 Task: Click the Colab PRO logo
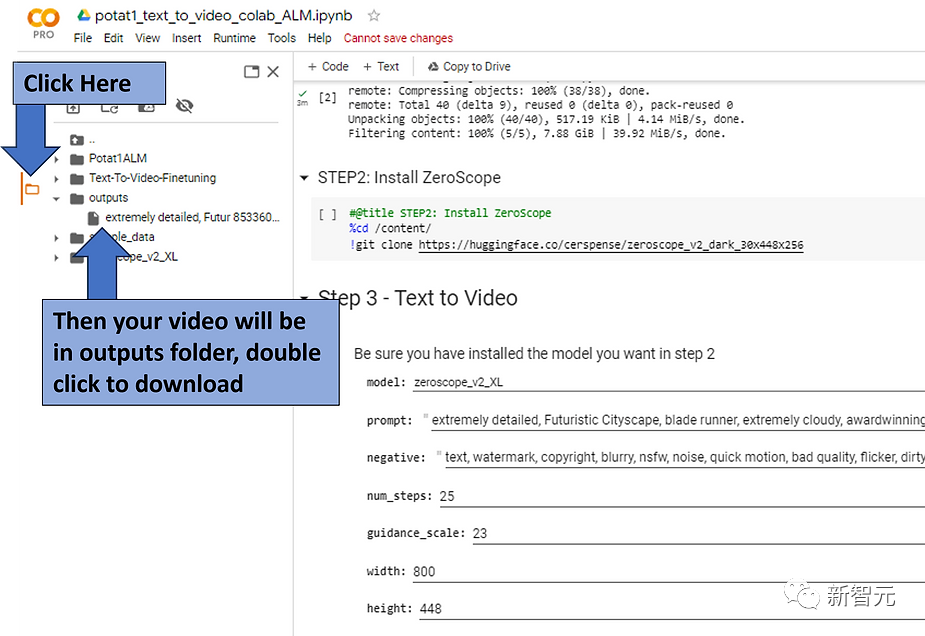43,23
